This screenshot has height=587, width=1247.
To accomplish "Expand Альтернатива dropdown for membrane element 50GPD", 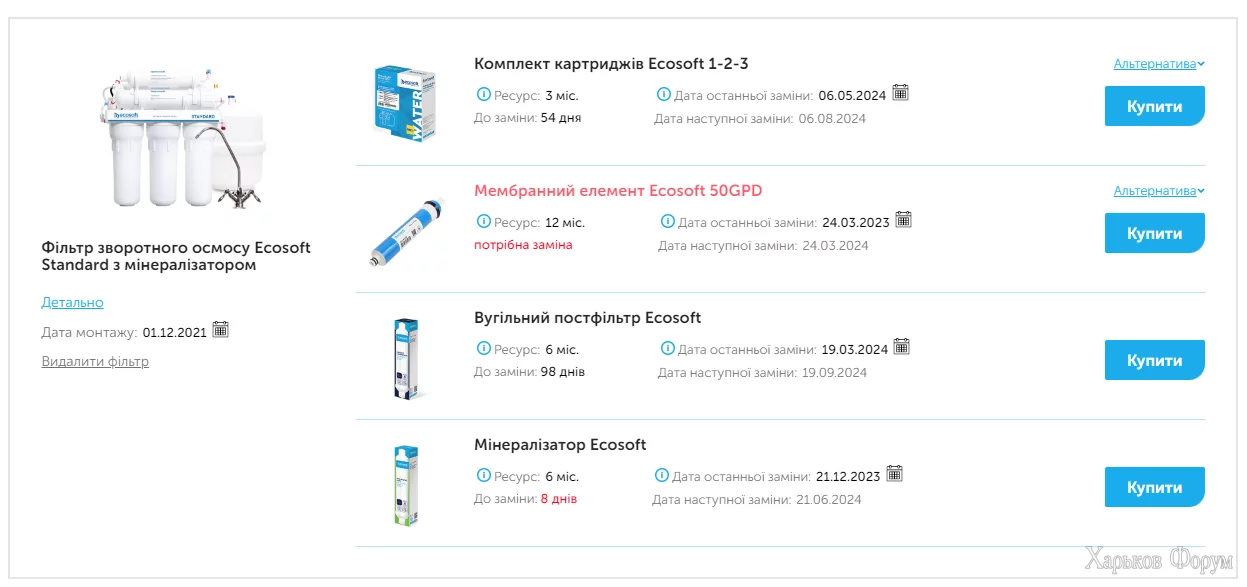I will pos(1159,191).
